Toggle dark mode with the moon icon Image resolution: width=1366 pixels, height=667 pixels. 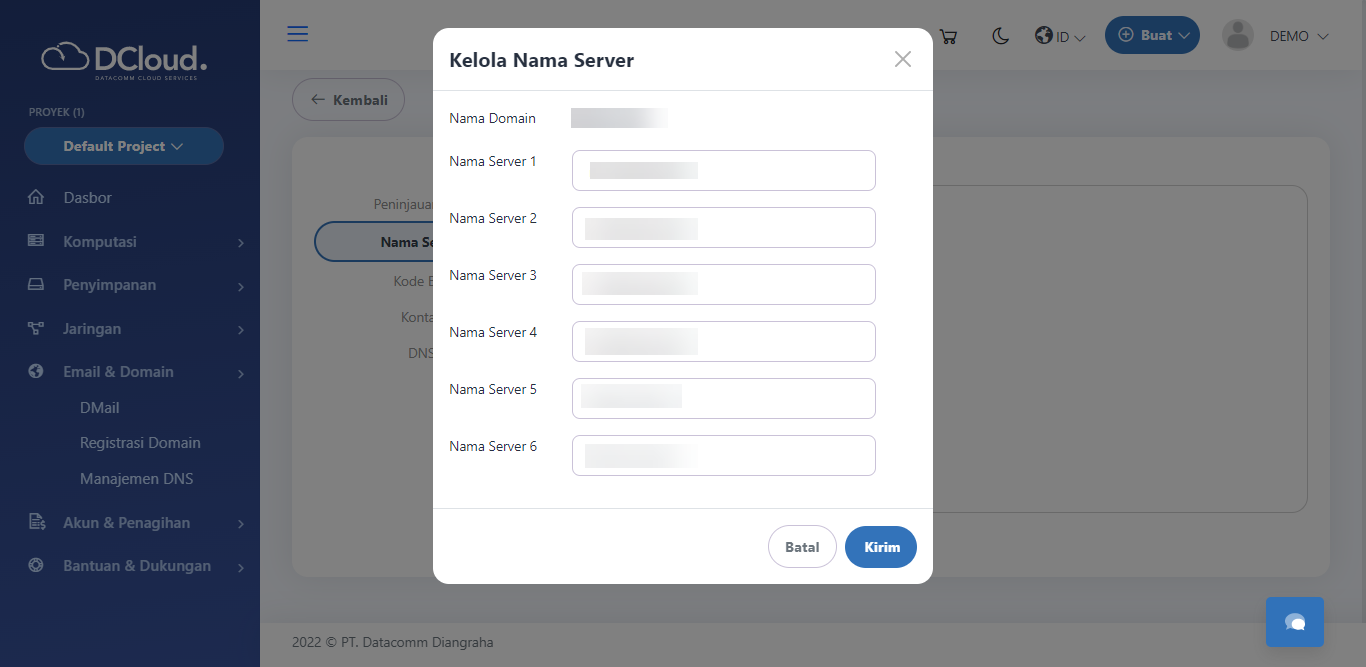pos(1000,35)
